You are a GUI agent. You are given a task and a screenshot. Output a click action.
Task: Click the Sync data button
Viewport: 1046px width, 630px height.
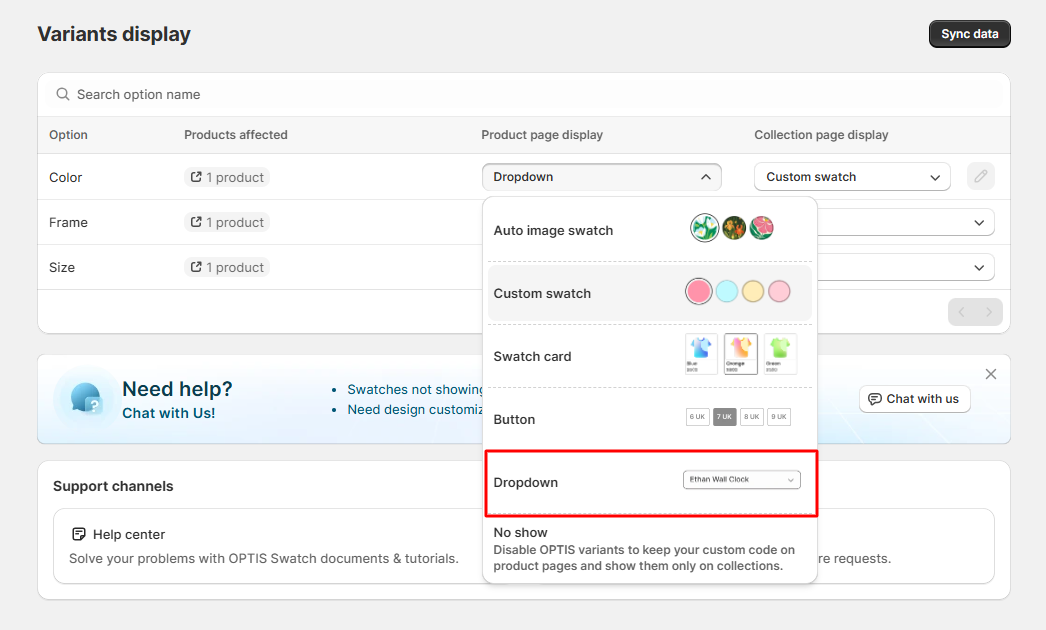click(969, 34)
